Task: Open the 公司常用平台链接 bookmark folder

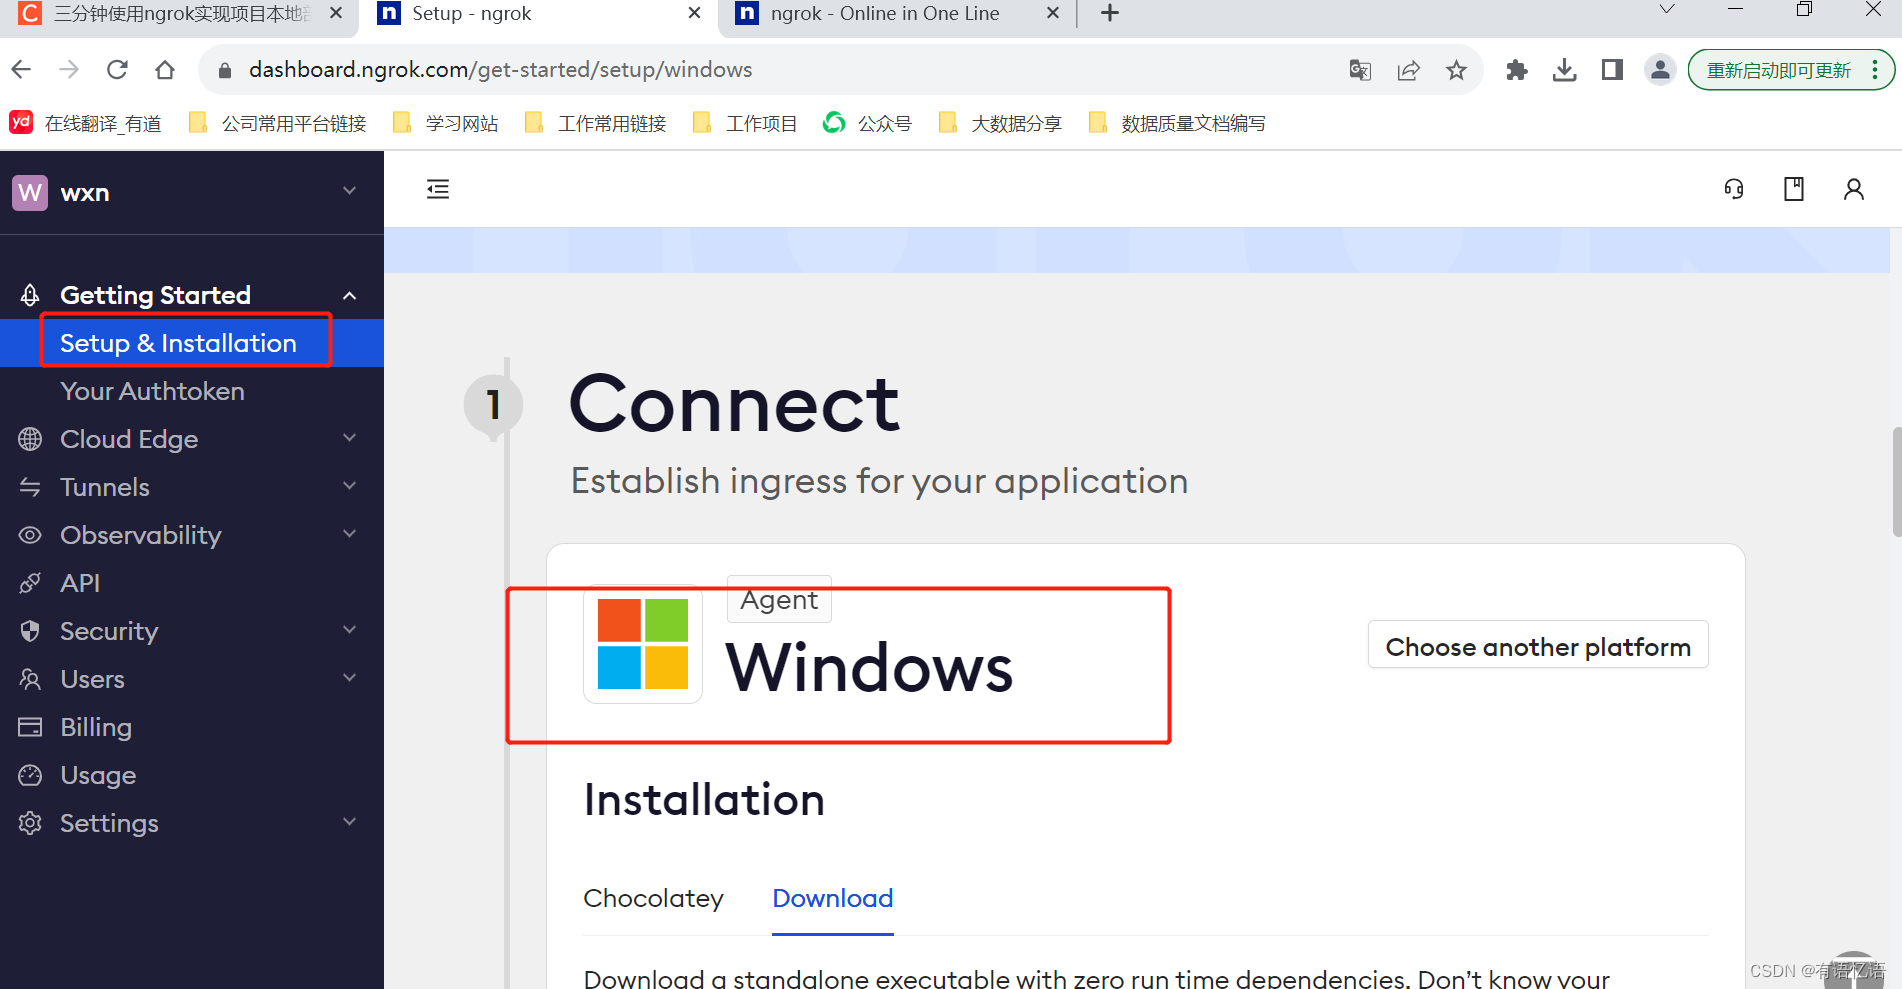Action: coord(277,123)
